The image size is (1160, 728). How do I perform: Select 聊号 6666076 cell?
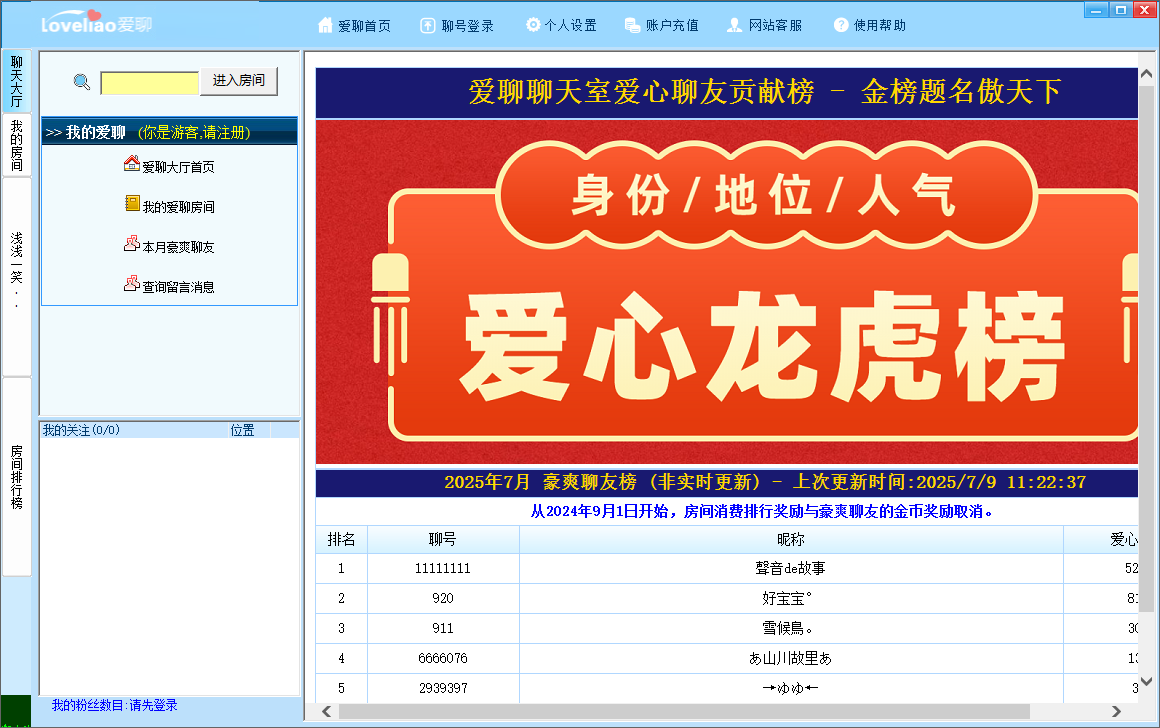[442, 658]
